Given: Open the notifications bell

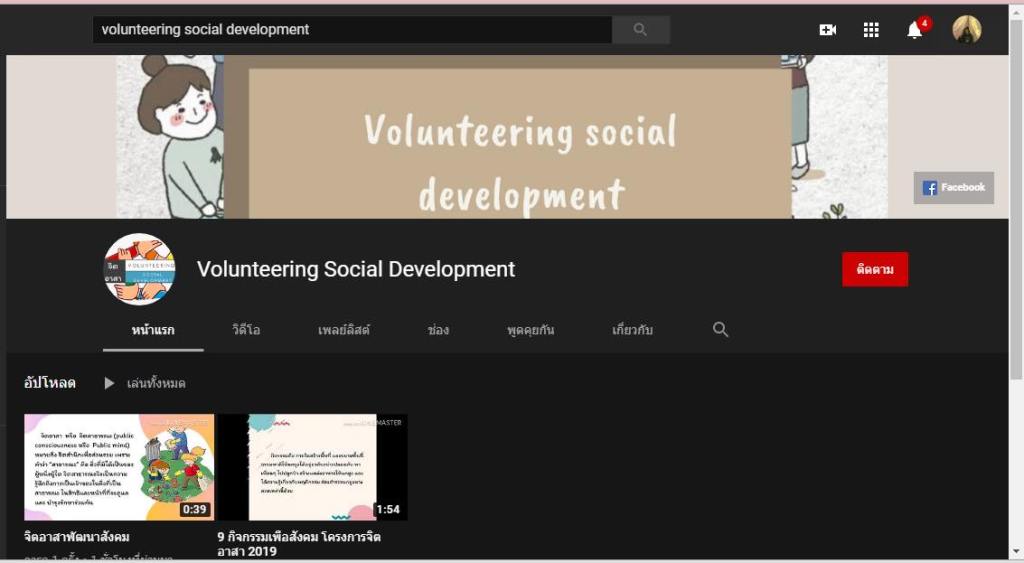Looking at the screenshot, I should pyautogui.click(x=915, y=30).
